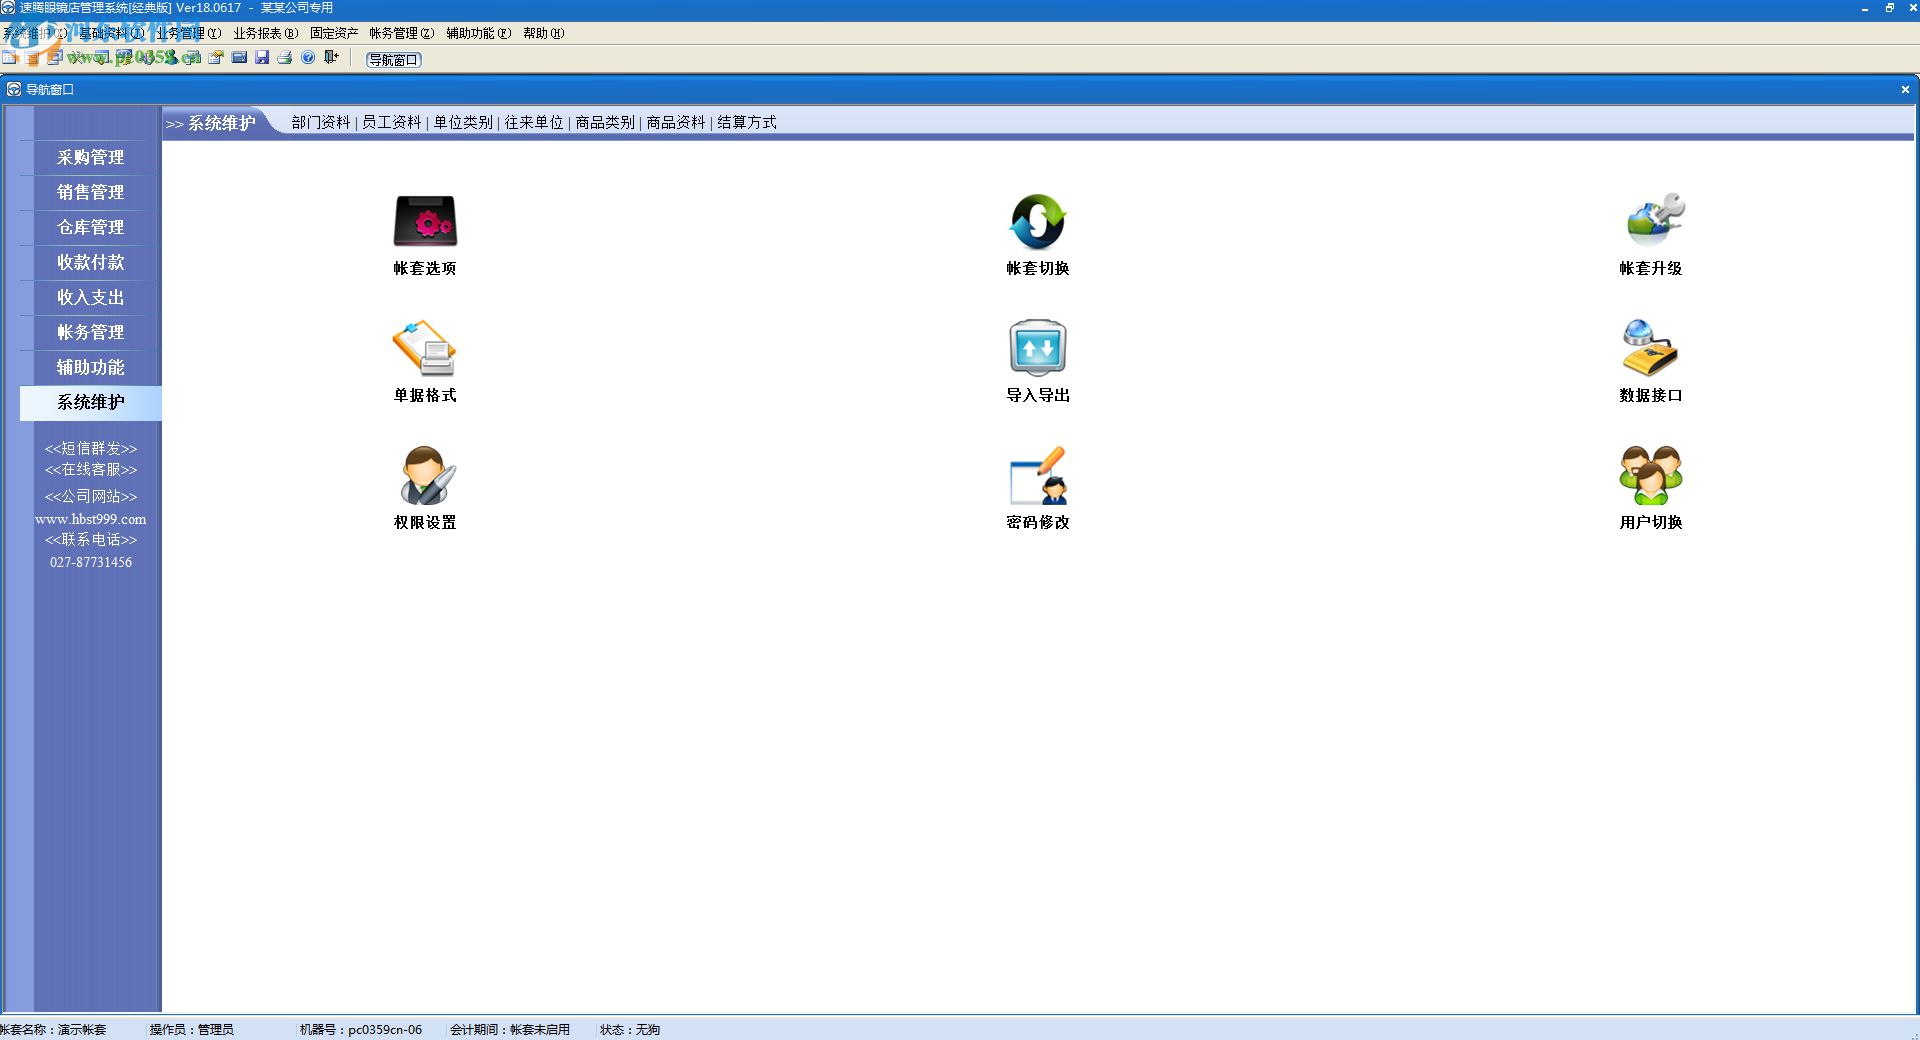Open the 商品类别 link in top bar

point(605,122)
